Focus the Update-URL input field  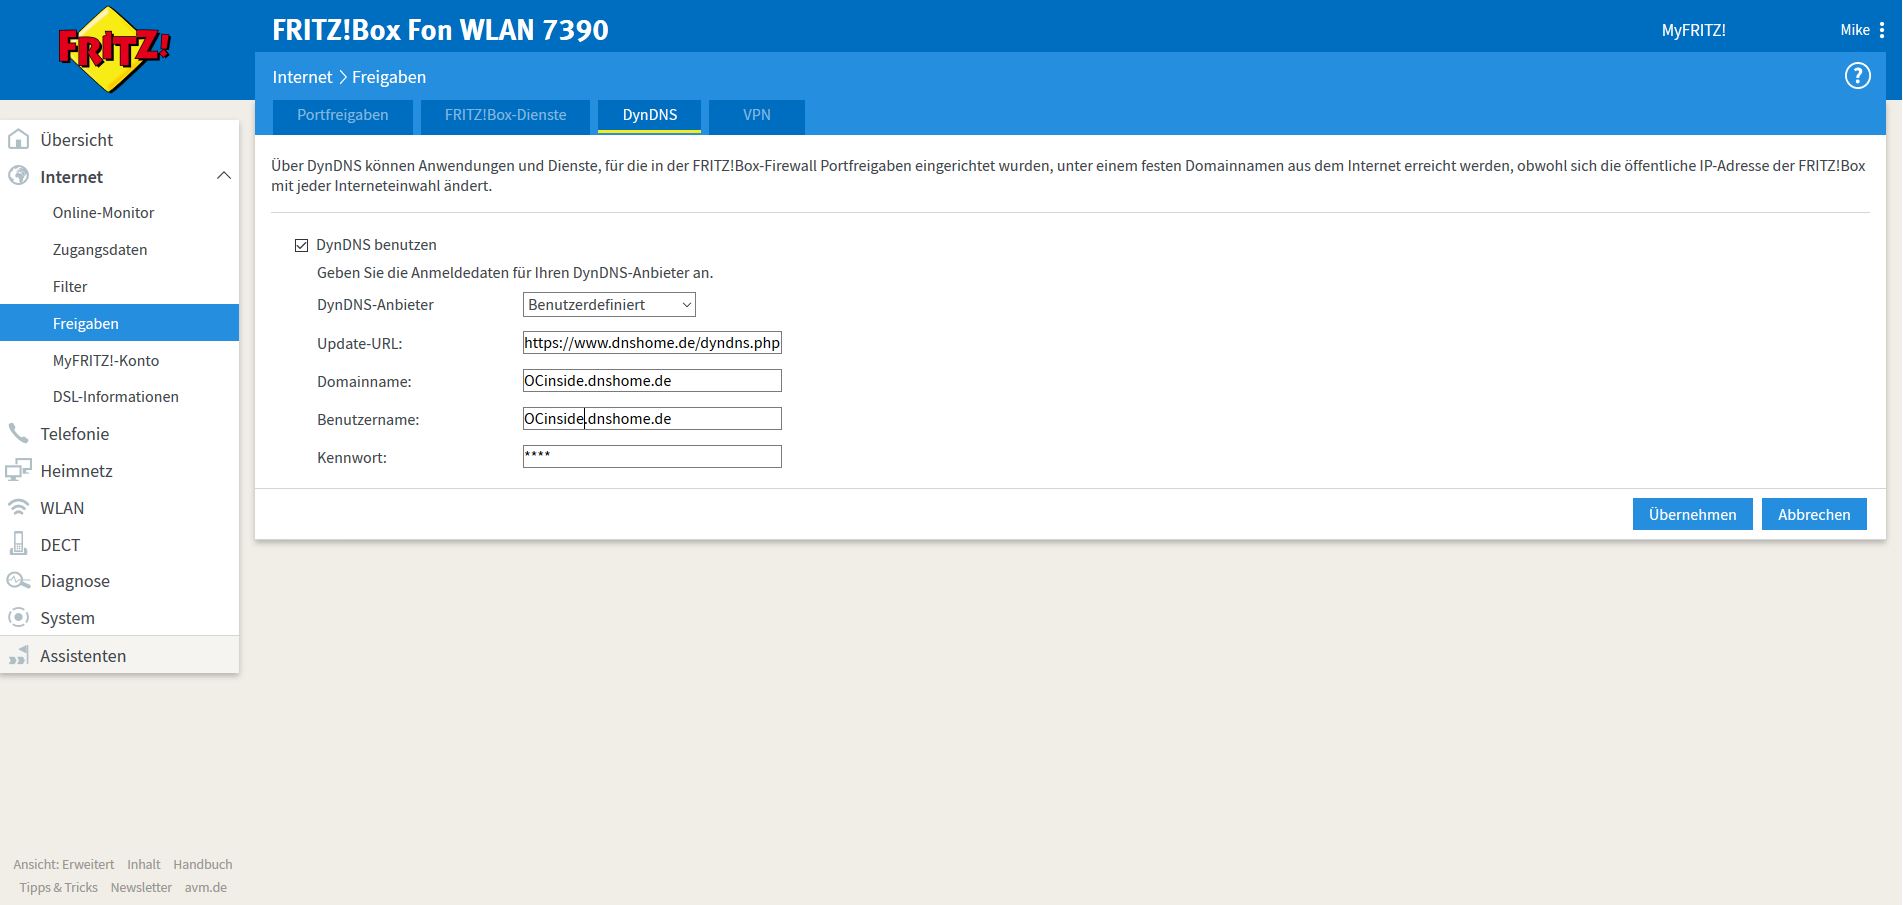[x=652, y=343]
